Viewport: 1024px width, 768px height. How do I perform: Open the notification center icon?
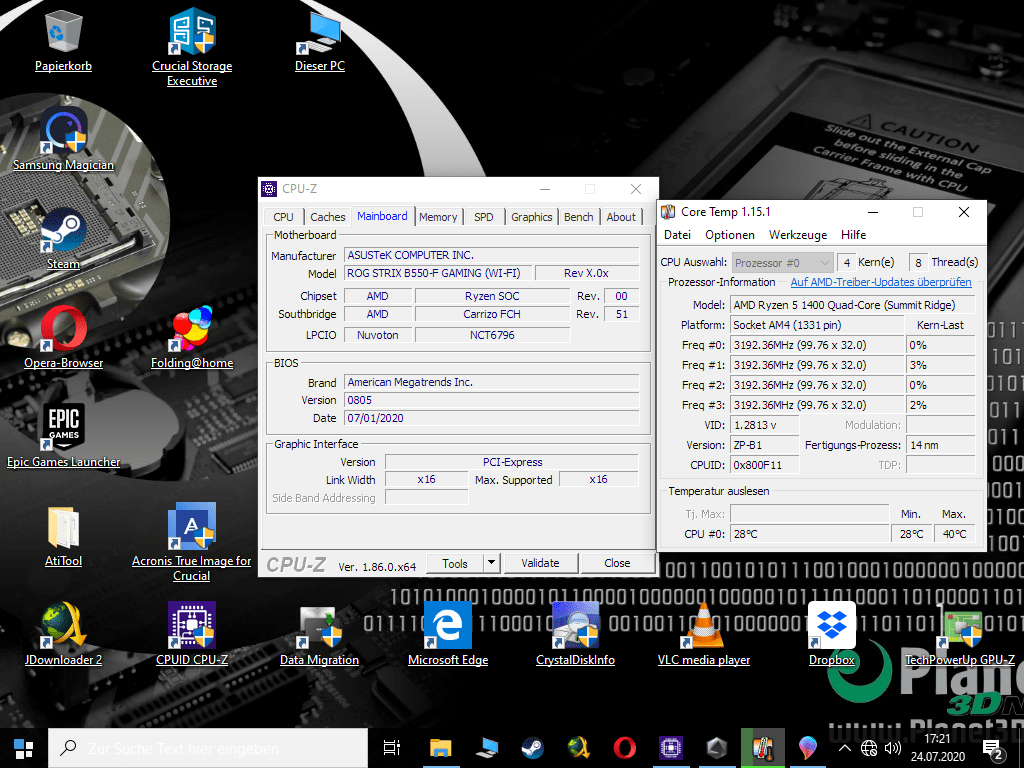point(993,750)
